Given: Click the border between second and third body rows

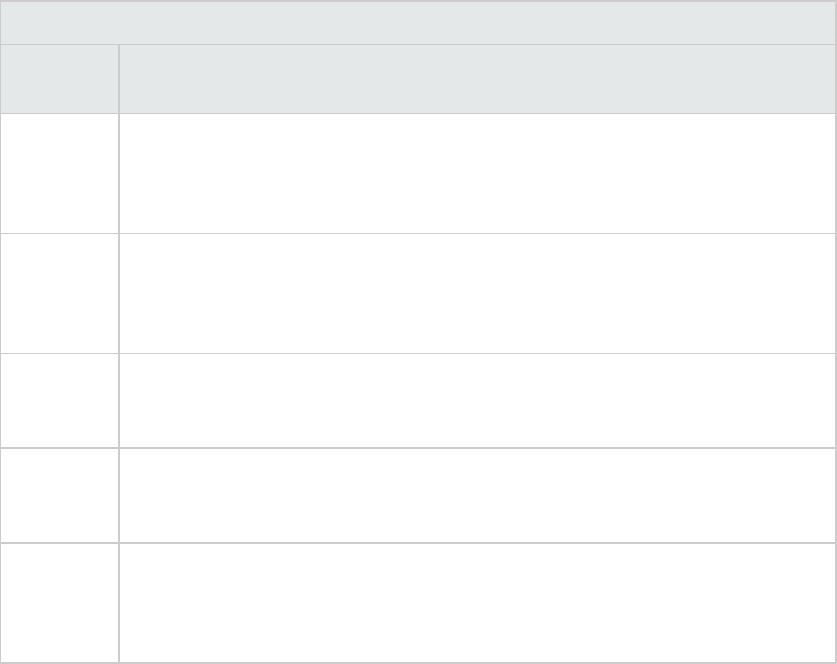Looking at the screenshot, I should tap(418, 353).
